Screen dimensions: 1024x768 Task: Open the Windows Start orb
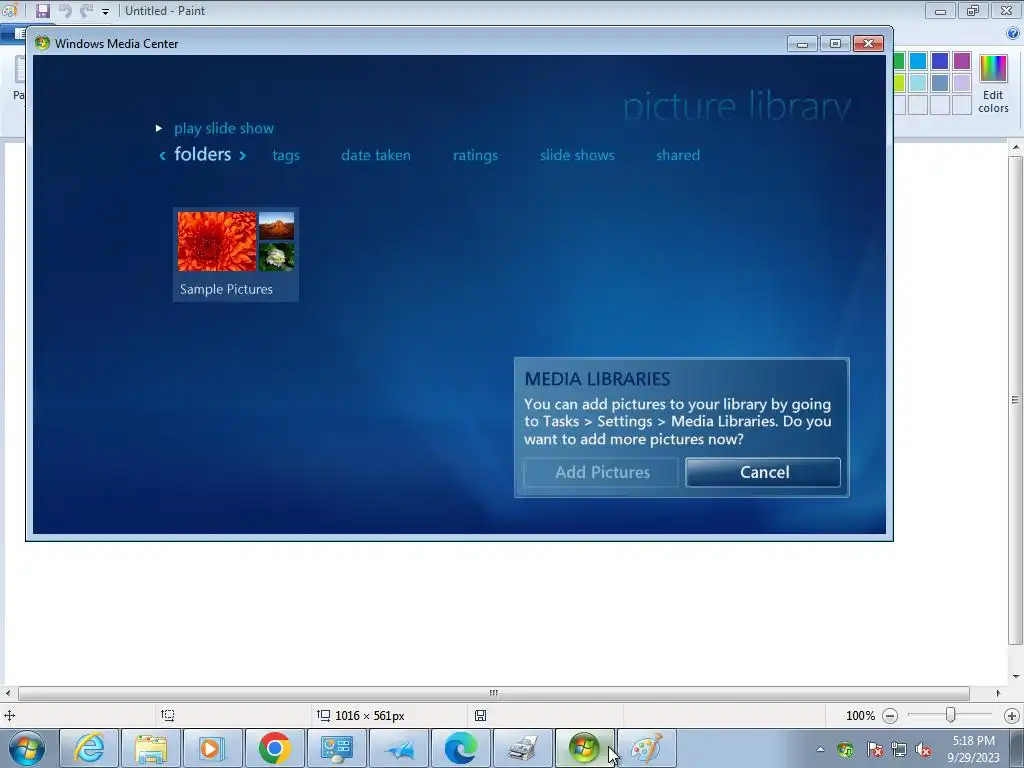click(x=27, y=748)
